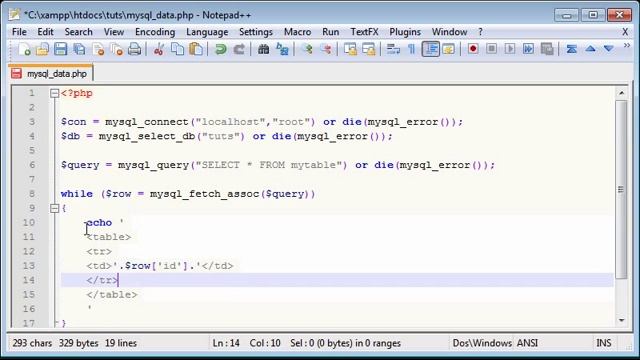This screenshot has height=360, width=640.
Task: Close all documents icon
Action: click(116, 49)
